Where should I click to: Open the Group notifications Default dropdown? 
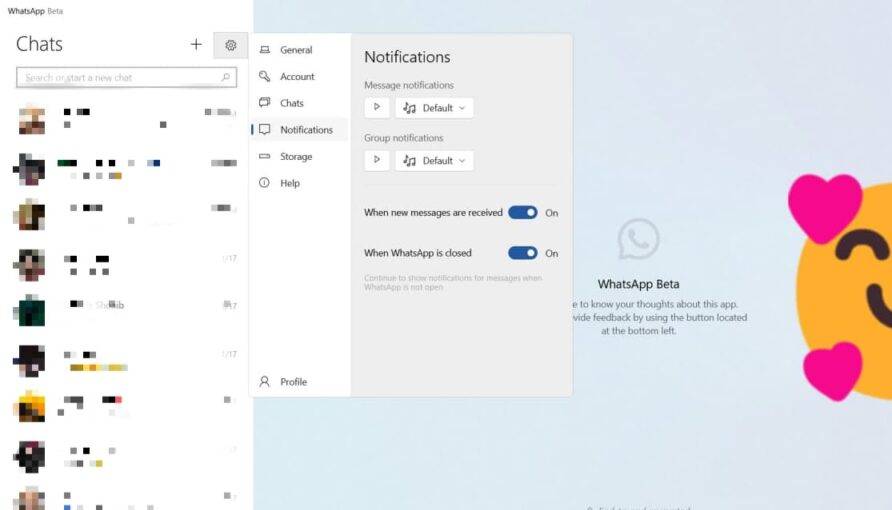tap(434, 160)
